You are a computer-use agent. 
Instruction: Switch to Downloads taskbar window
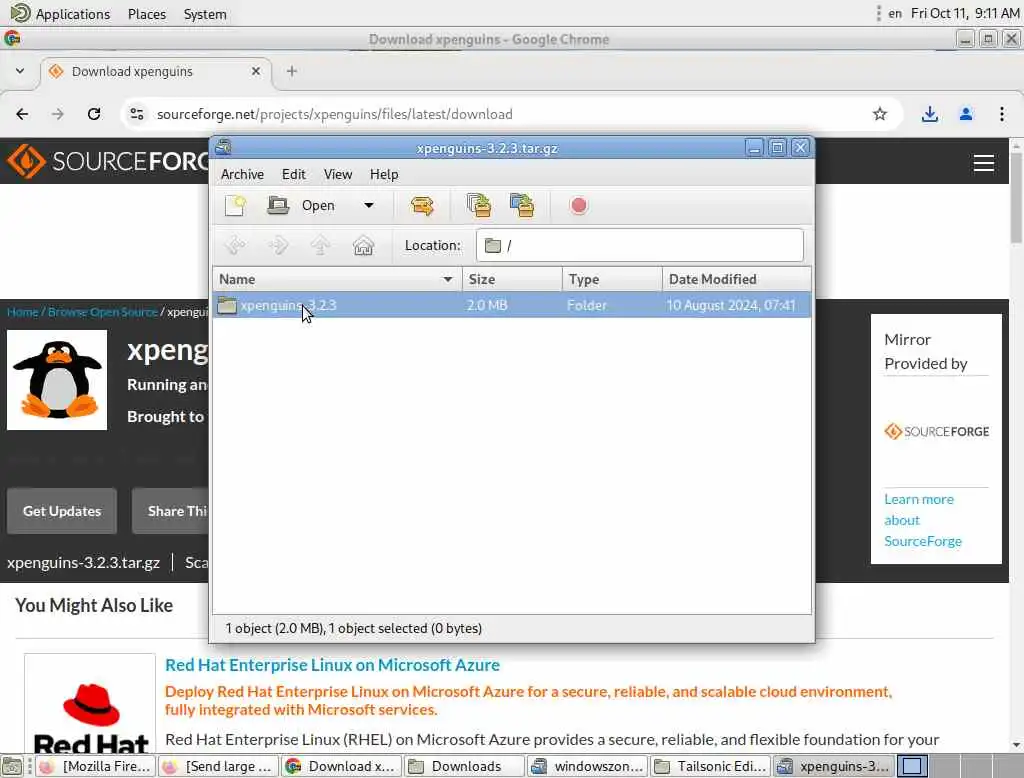[464, 766]
